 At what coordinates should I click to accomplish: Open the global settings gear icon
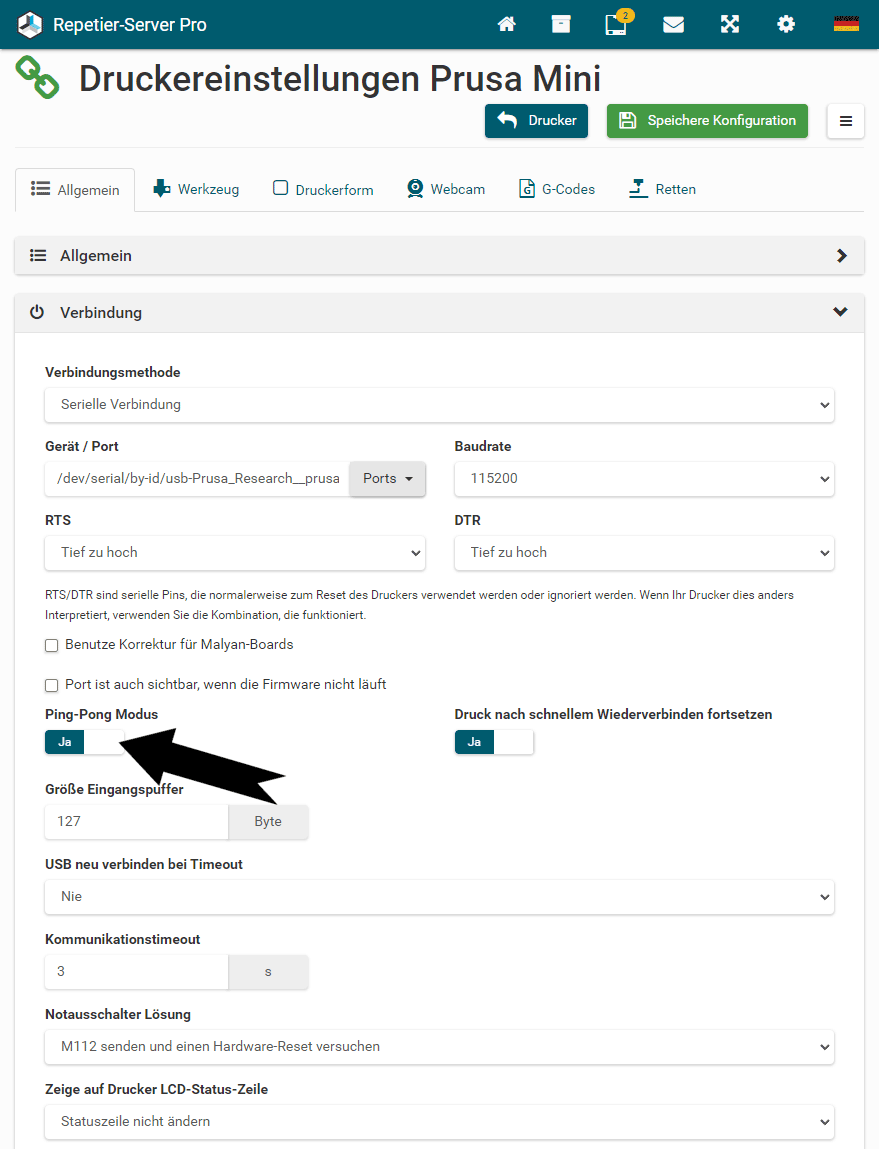pyautogui.click(x=786, y=24)
